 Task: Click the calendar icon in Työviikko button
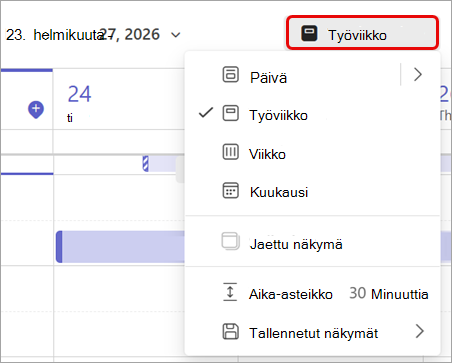(309, 33)
